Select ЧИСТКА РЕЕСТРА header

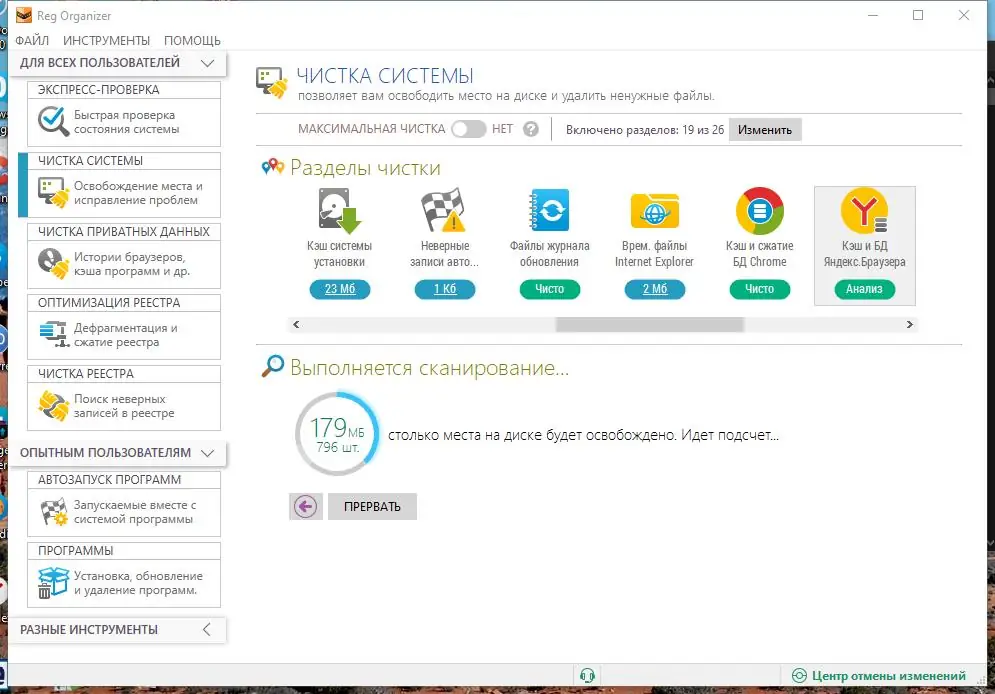point(124,374)
